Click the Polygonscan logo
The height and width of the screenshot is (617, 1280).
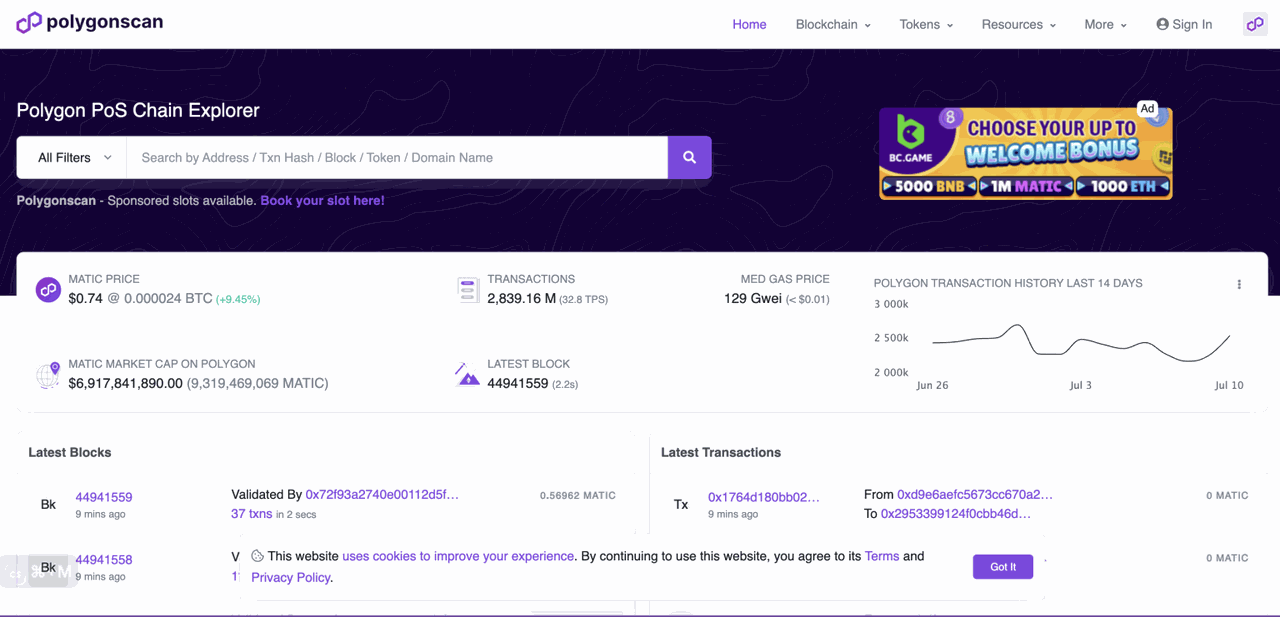pos(89,22)
